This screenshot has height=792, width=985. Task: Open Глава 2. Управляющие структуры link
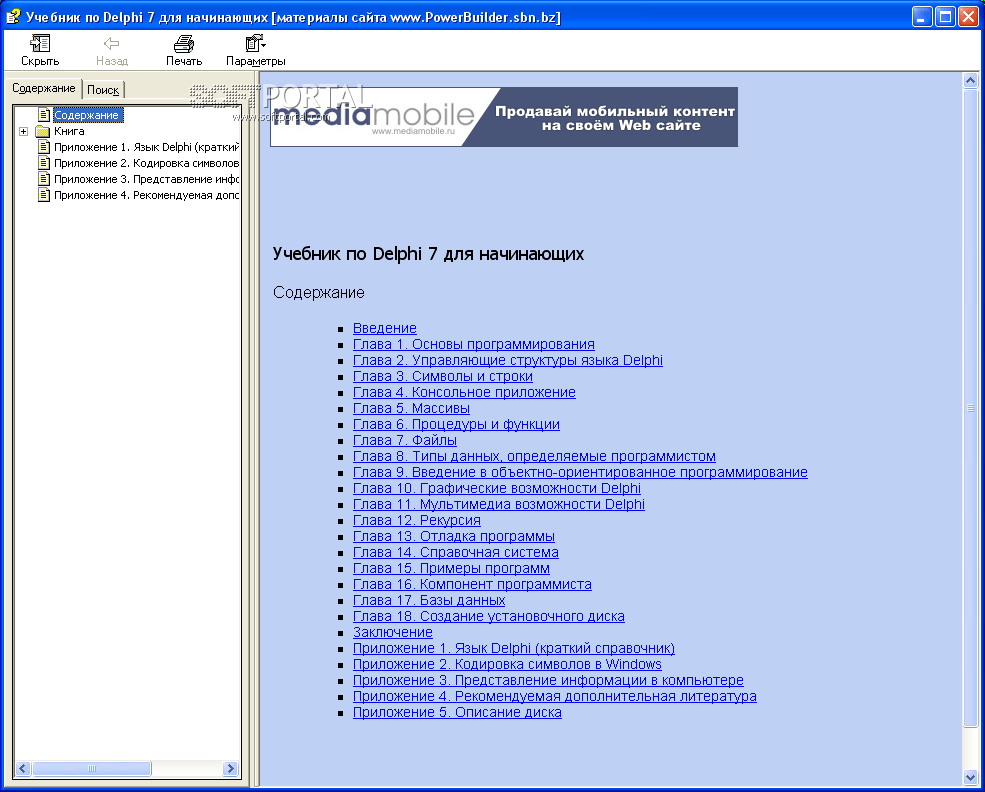point(508,360)
